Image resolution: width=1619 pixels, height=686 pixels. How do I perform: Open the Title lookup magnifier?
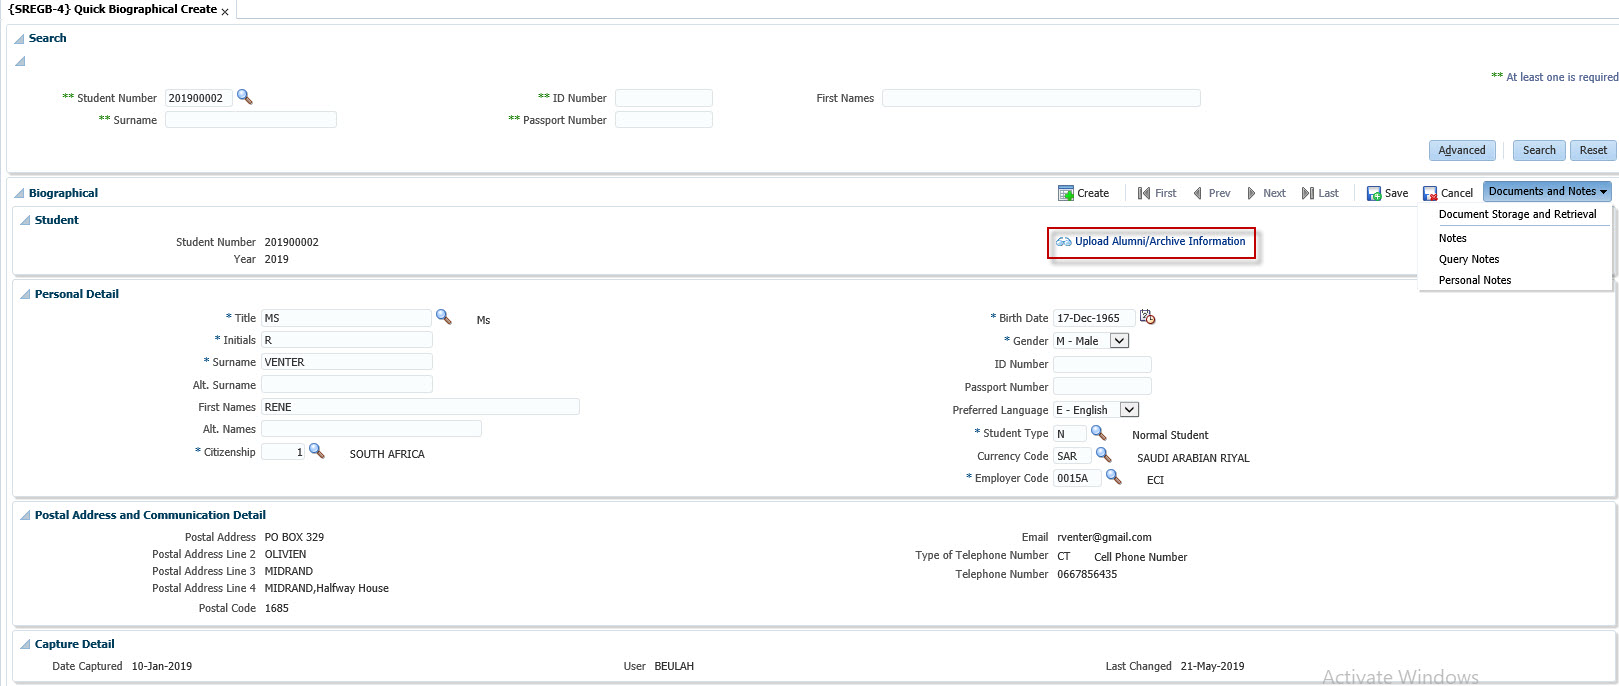(x=443, y=317)
